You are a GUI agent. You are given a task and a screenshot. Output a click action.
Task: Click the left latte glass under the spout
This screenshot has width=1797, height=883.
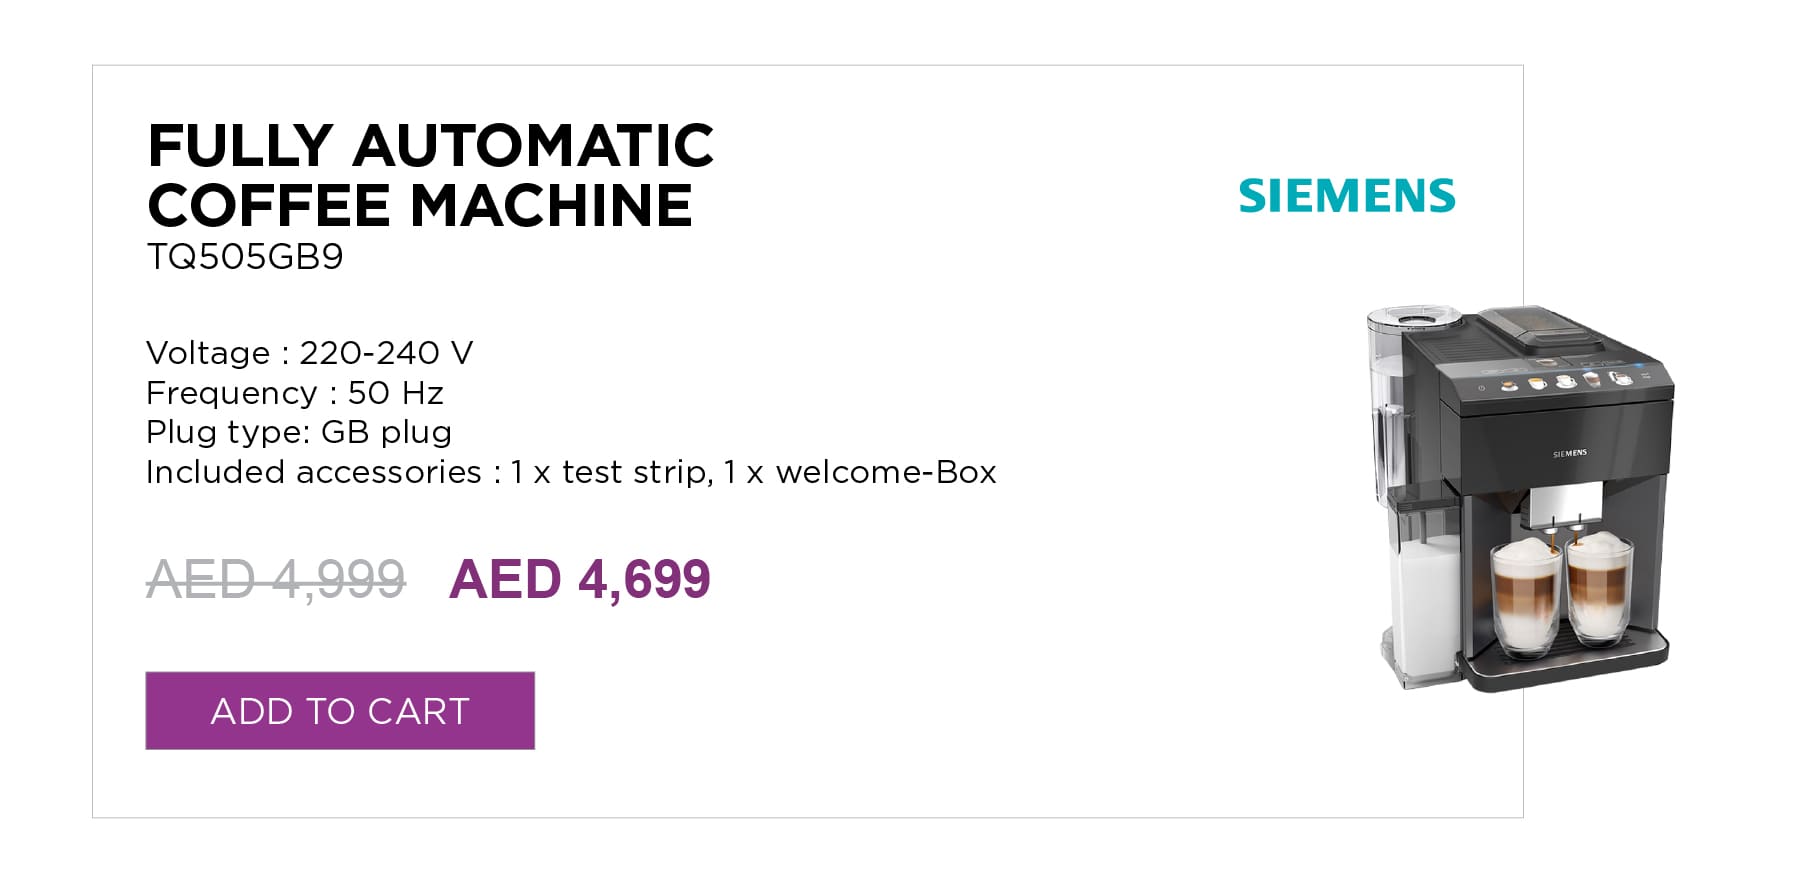(1527, 597)
